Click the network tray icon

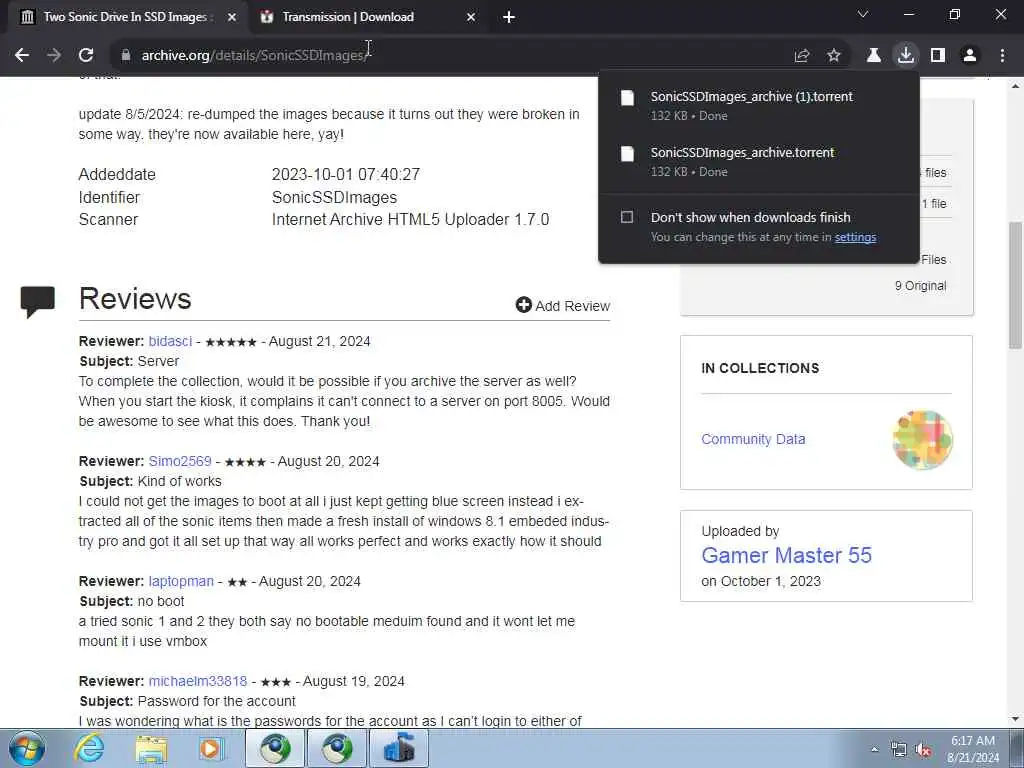coord(899,750)
